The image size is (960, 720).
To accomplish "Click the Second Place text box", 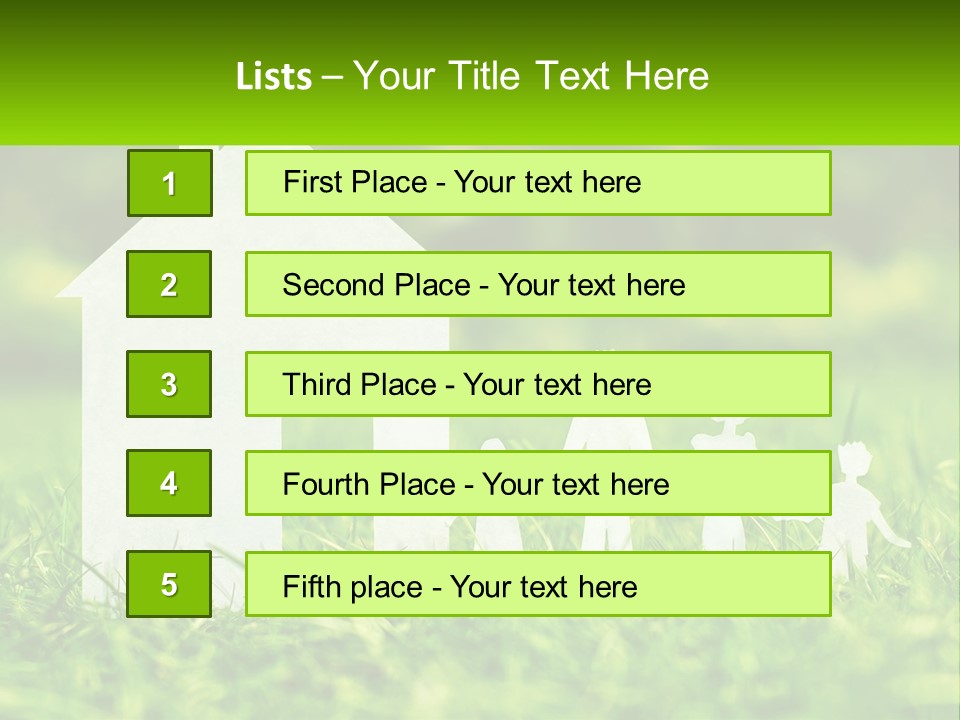I will tap(537, 284).
